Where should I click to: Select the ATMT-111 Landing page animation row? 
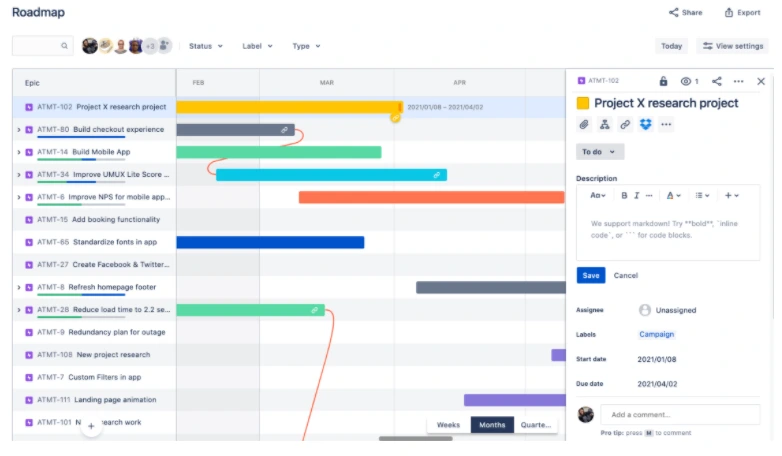tap(94, 400)
